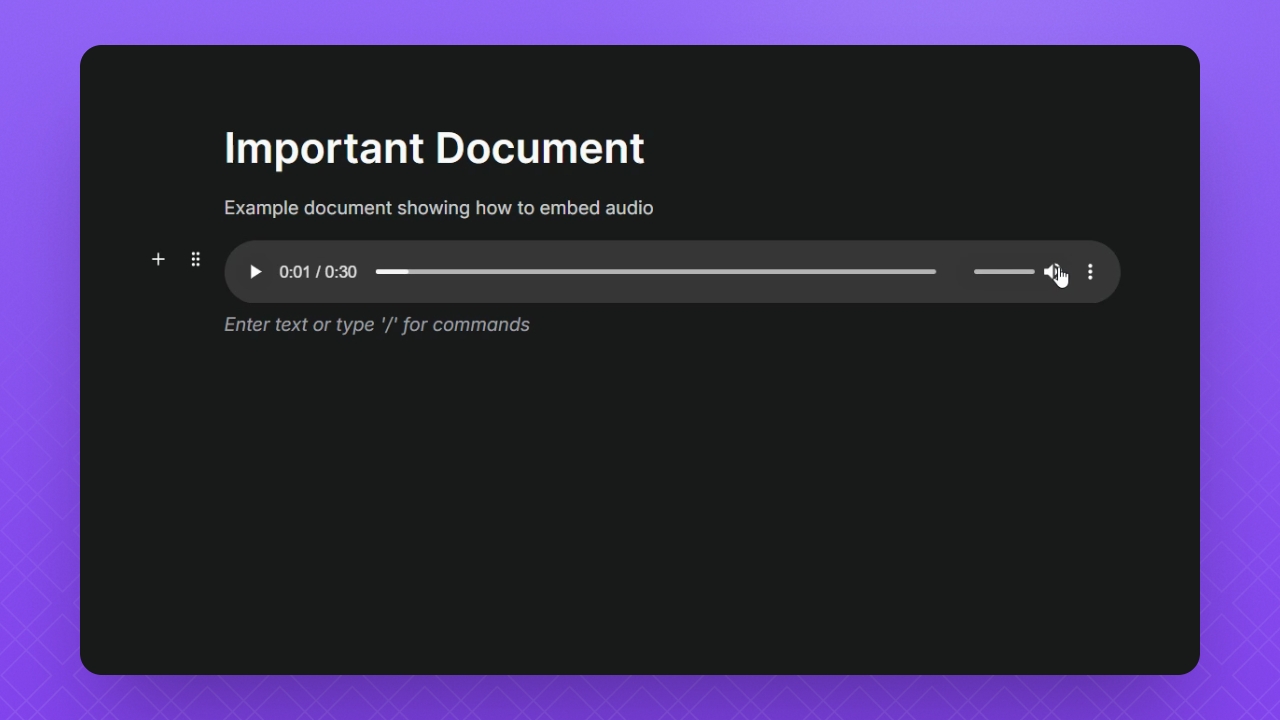The height and width of the screenshot is (720, 1280).
Task: Open the audio player's three-dot options menu
Action: (x=1090, y=272)
